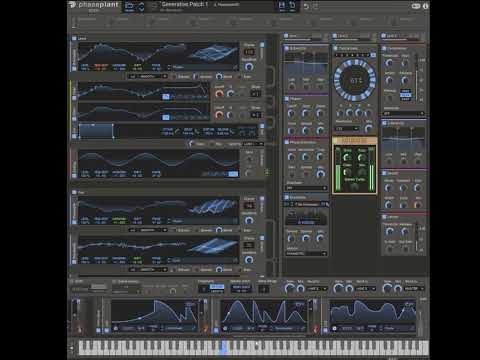
Task: Open Phase Distortion waveform dropdown
Action: [306, 188]
